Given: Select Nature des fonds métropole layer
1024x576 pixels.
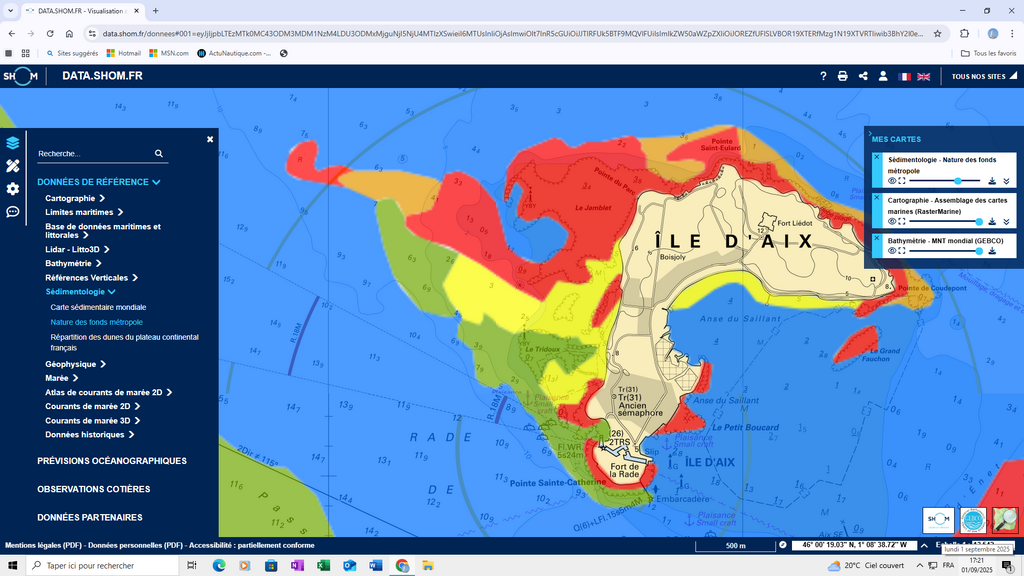Looking at the screenshot, I should (x=96, y=322).
